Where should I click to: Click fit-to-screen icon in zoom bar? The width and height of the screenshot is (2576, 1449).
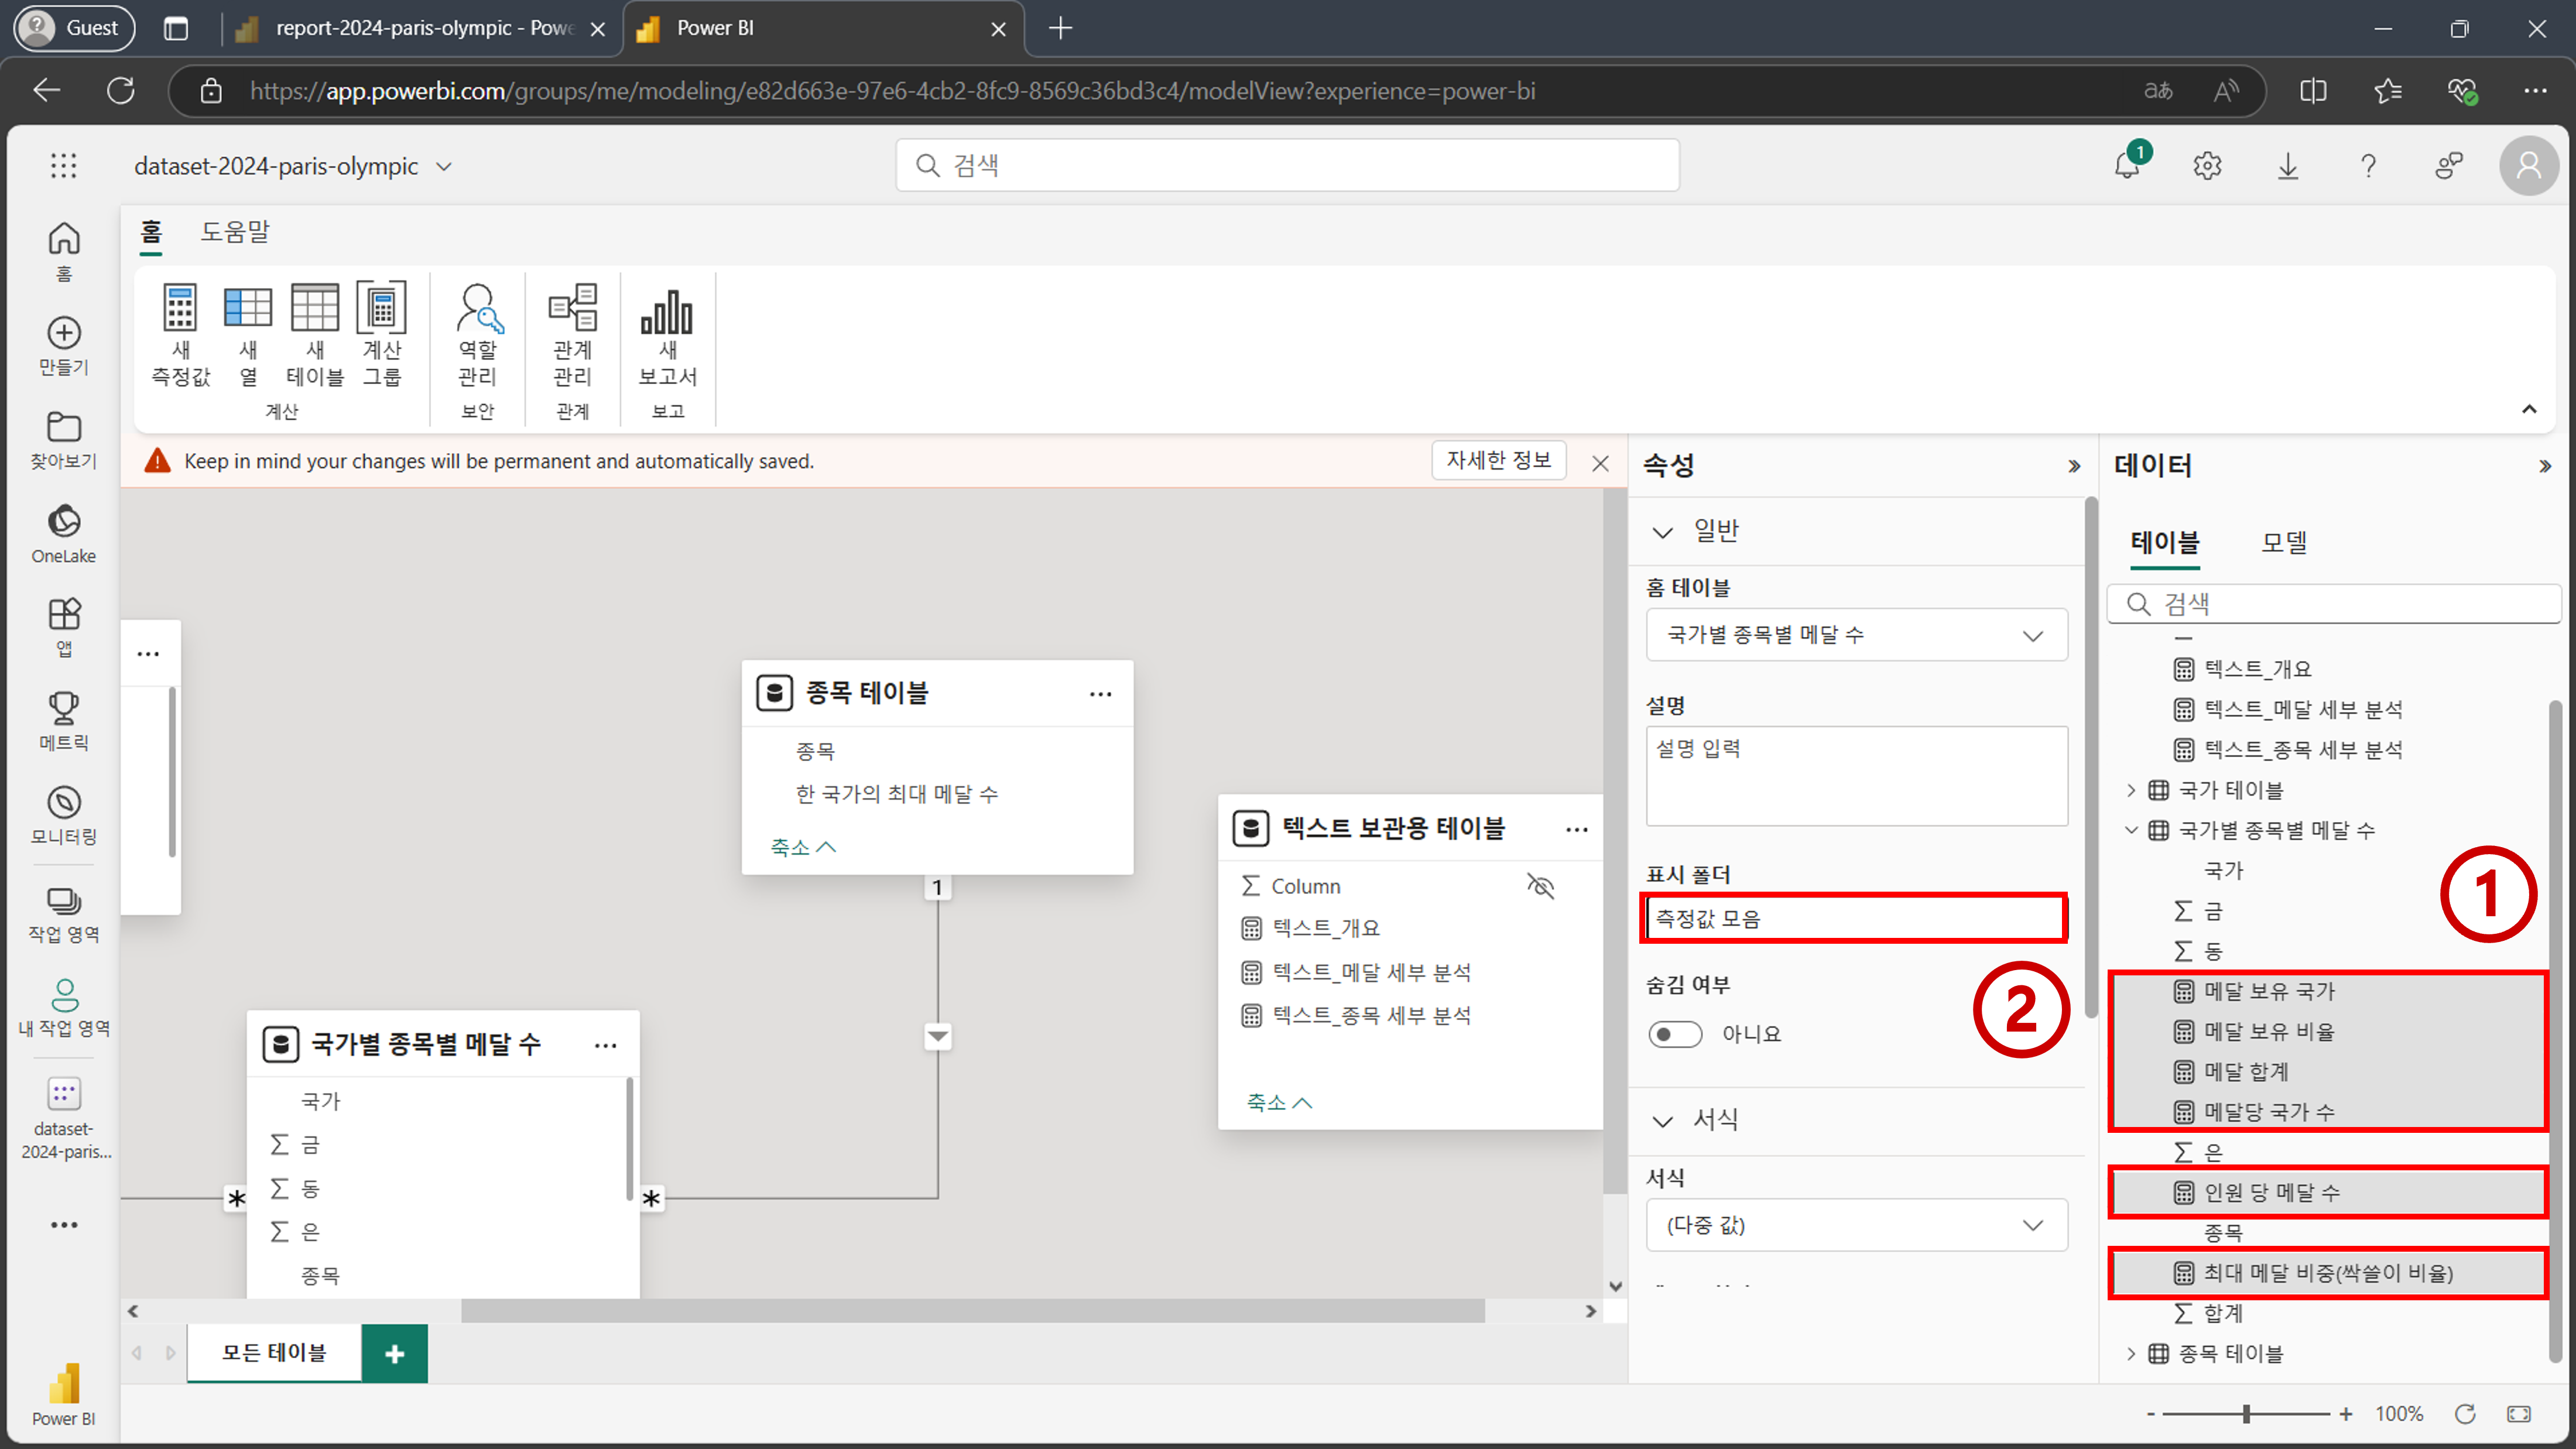(x=2519, y=1414)
